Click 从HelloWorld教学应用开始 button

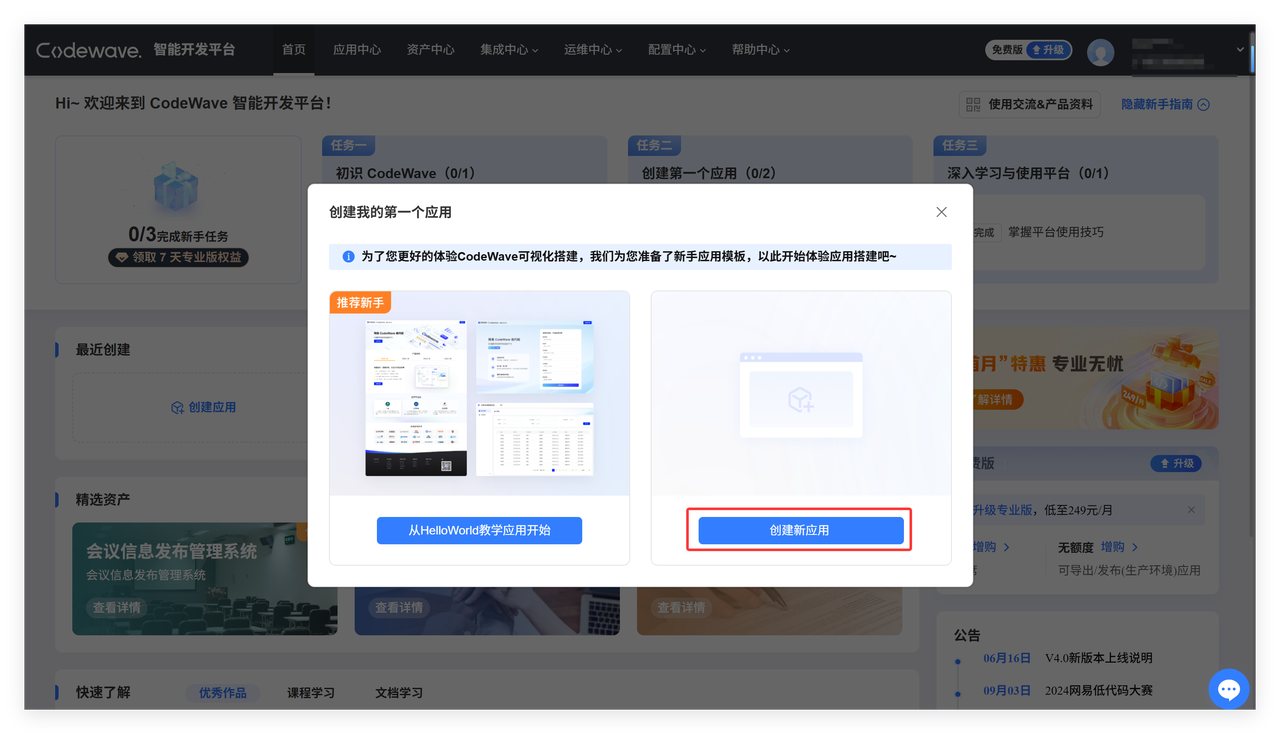(480, 530)
